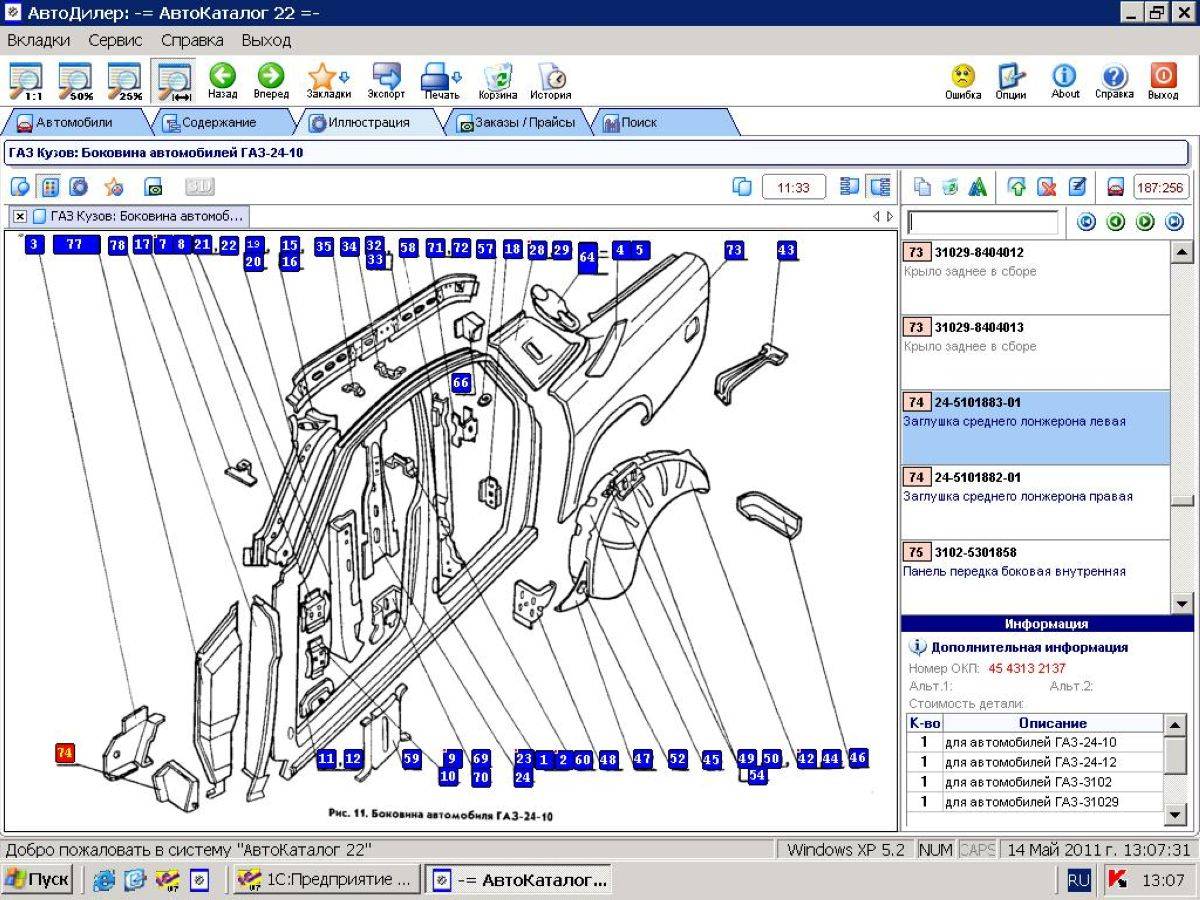Click the 11:33 counter box

point(794,187)
